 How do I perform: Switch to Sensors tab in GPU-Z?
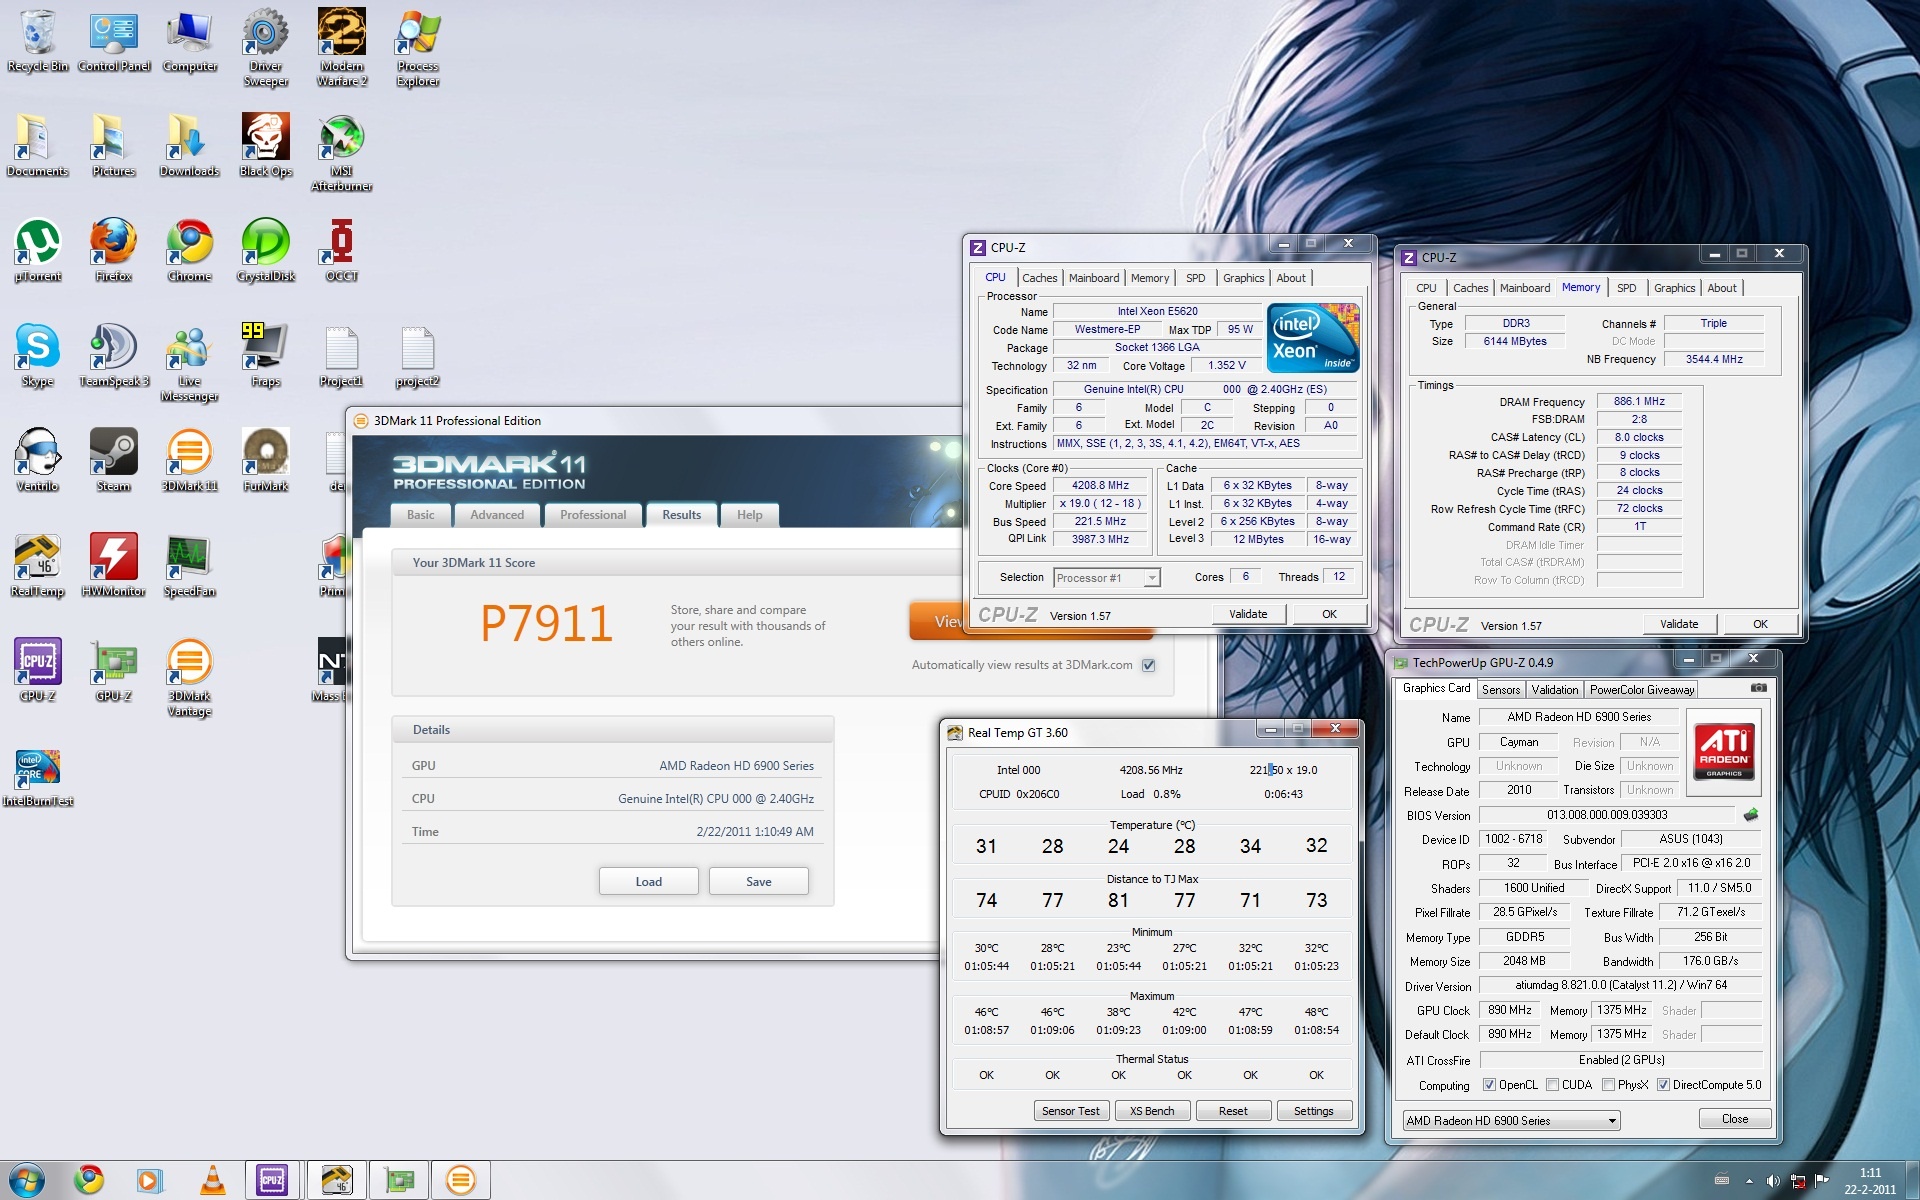coord(1501,690)
